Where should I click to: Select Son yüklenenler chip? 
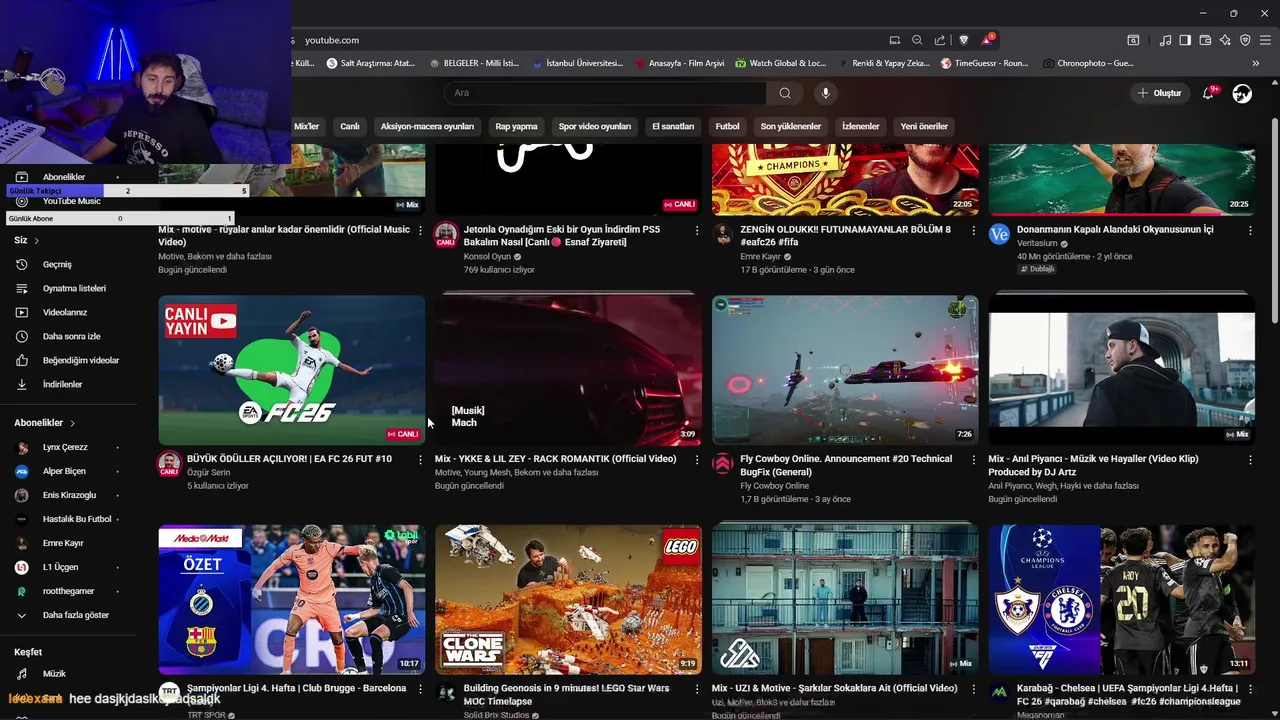coord(791,127)
